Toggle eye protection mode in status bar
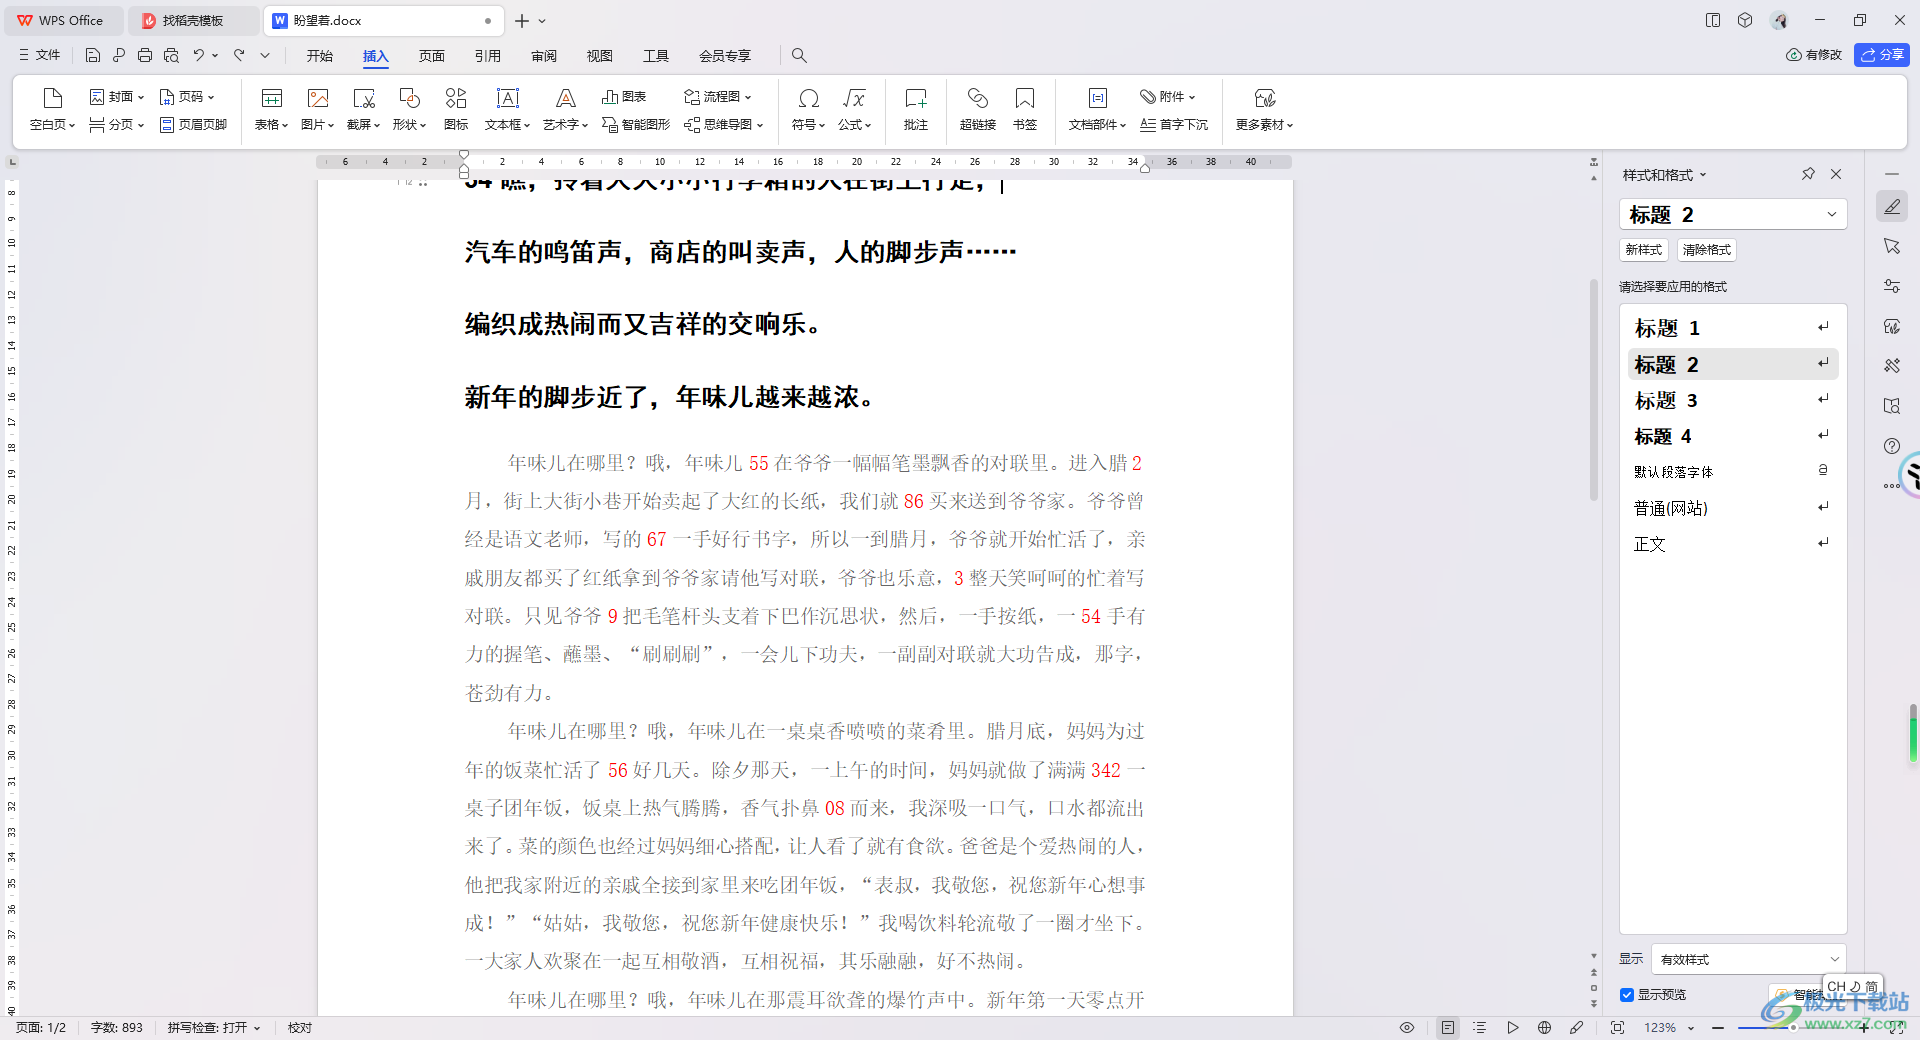 1407,1028
